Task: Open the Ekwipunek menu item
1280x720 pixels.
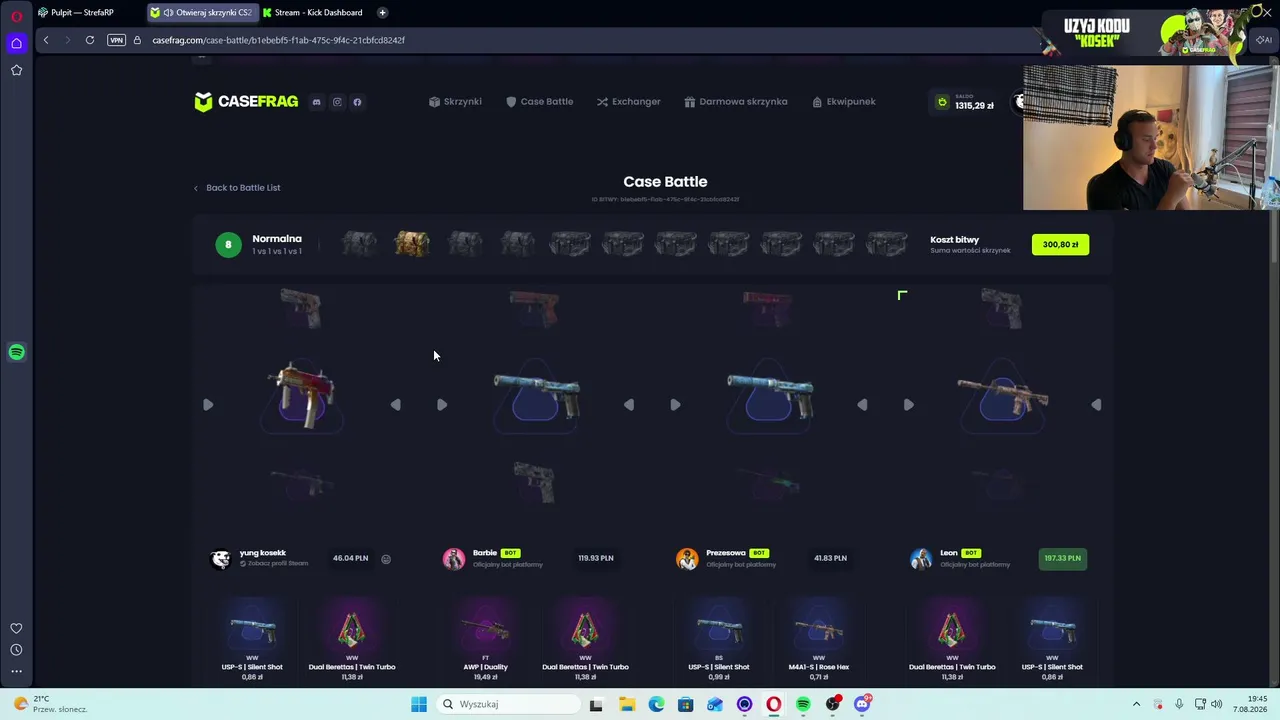Action: coord(844,101)
